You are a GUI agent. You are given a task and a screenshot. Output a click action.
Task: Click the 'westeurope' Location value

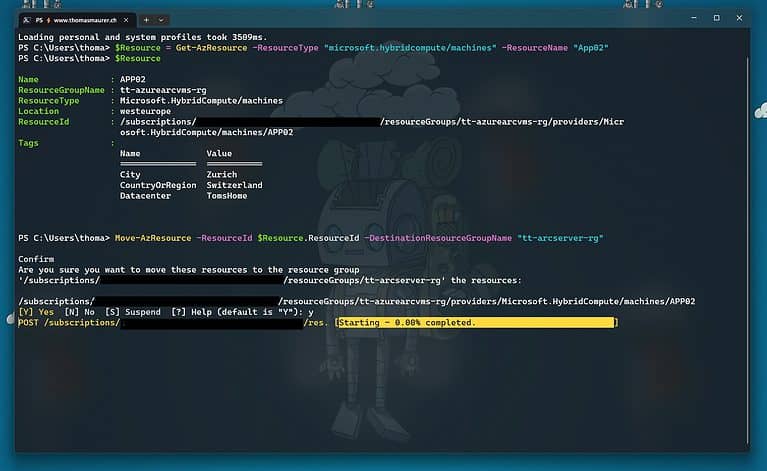[145, 111]
